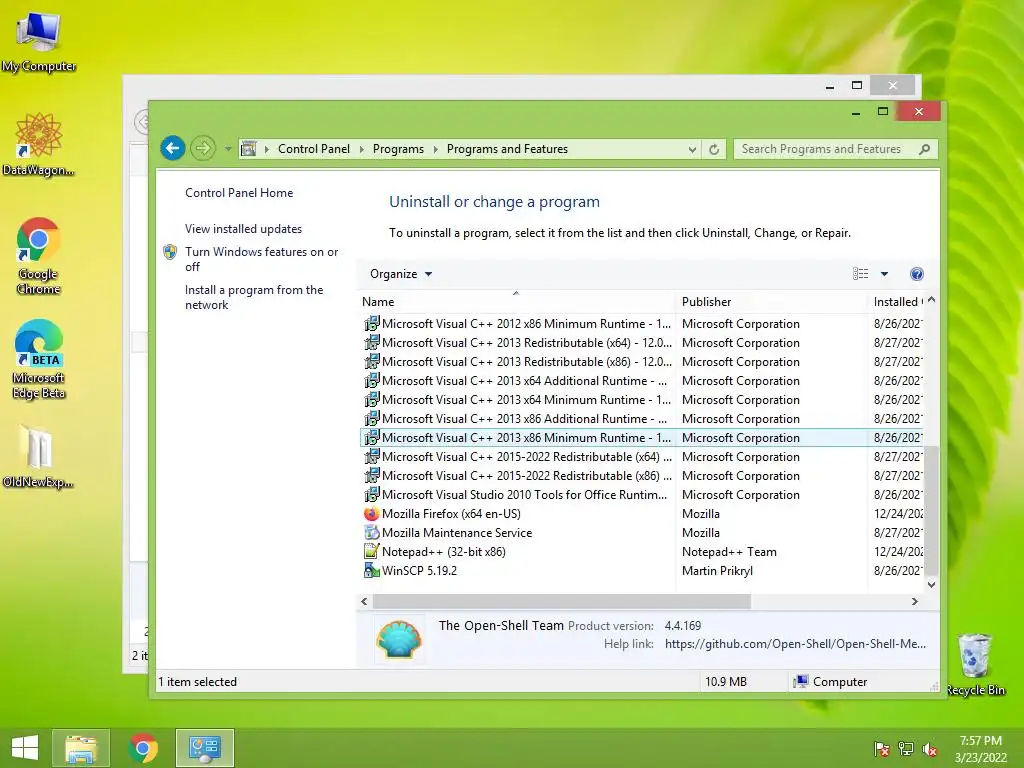
Task: Select Visual C++ 2013 Redistributable (x64) row
Action: [642, 343]
